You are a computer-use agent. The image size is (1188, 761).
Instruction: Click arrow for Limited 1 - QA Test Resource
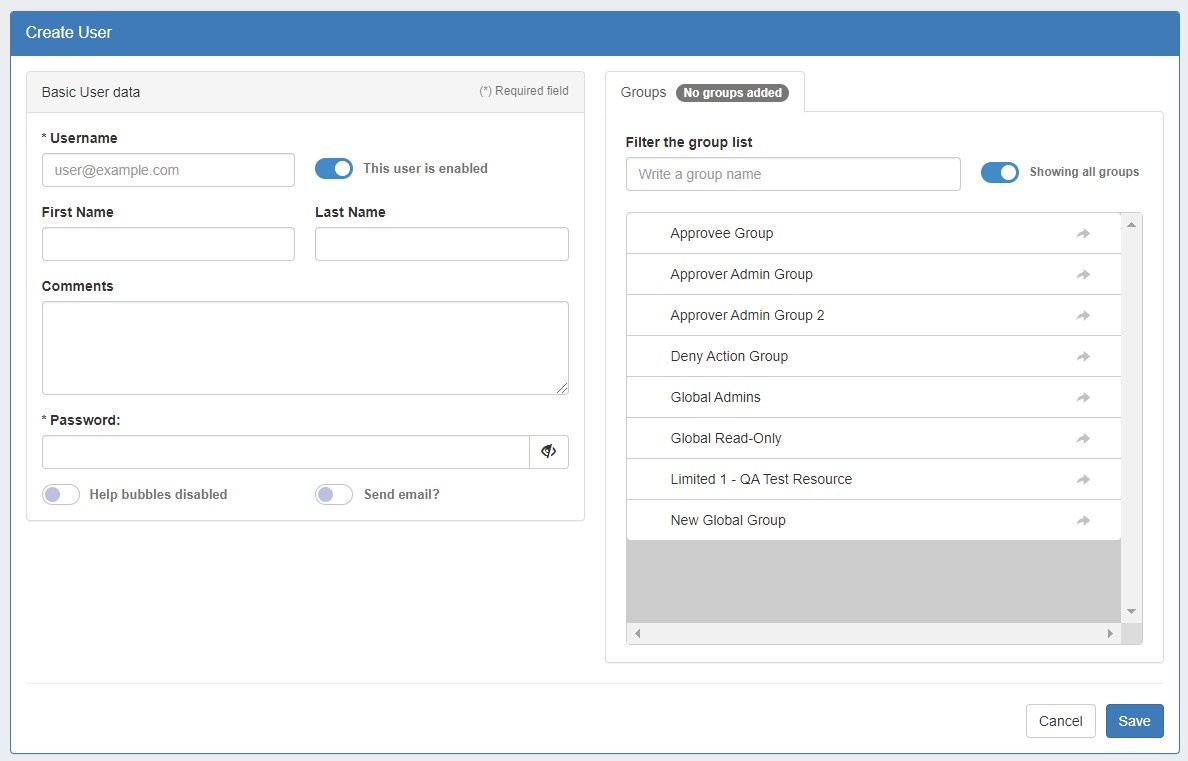[x=1083, y=480]
